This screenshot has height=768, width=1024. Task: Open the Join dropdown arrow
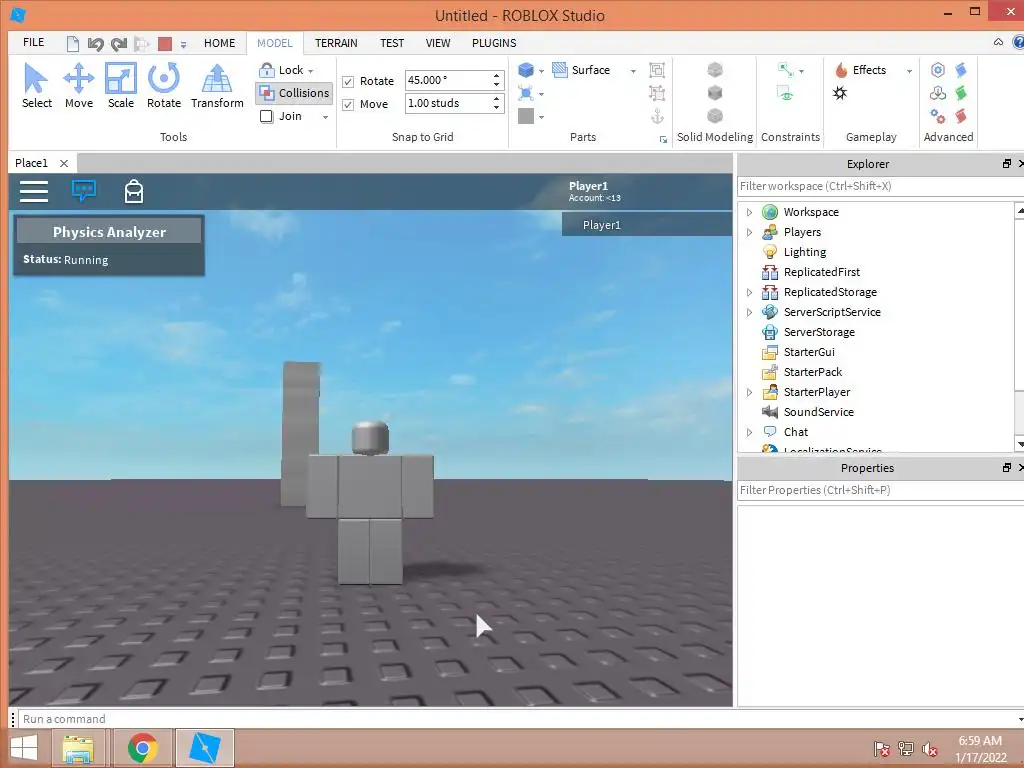(325, 118)
